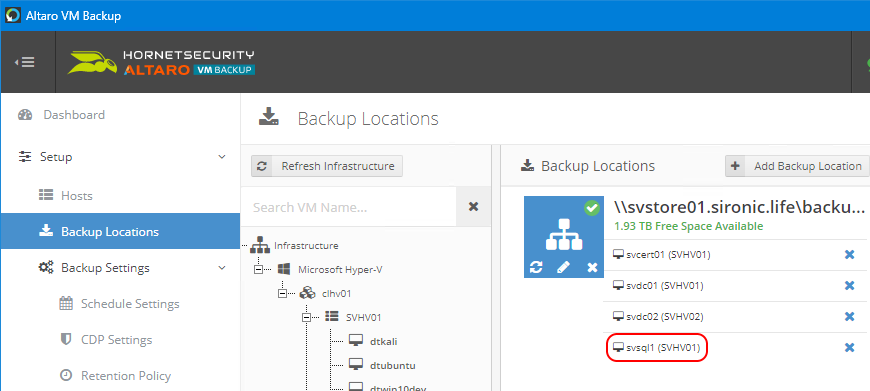
Task: Refresh the svstore01 backup location
Action: (536, 268)
